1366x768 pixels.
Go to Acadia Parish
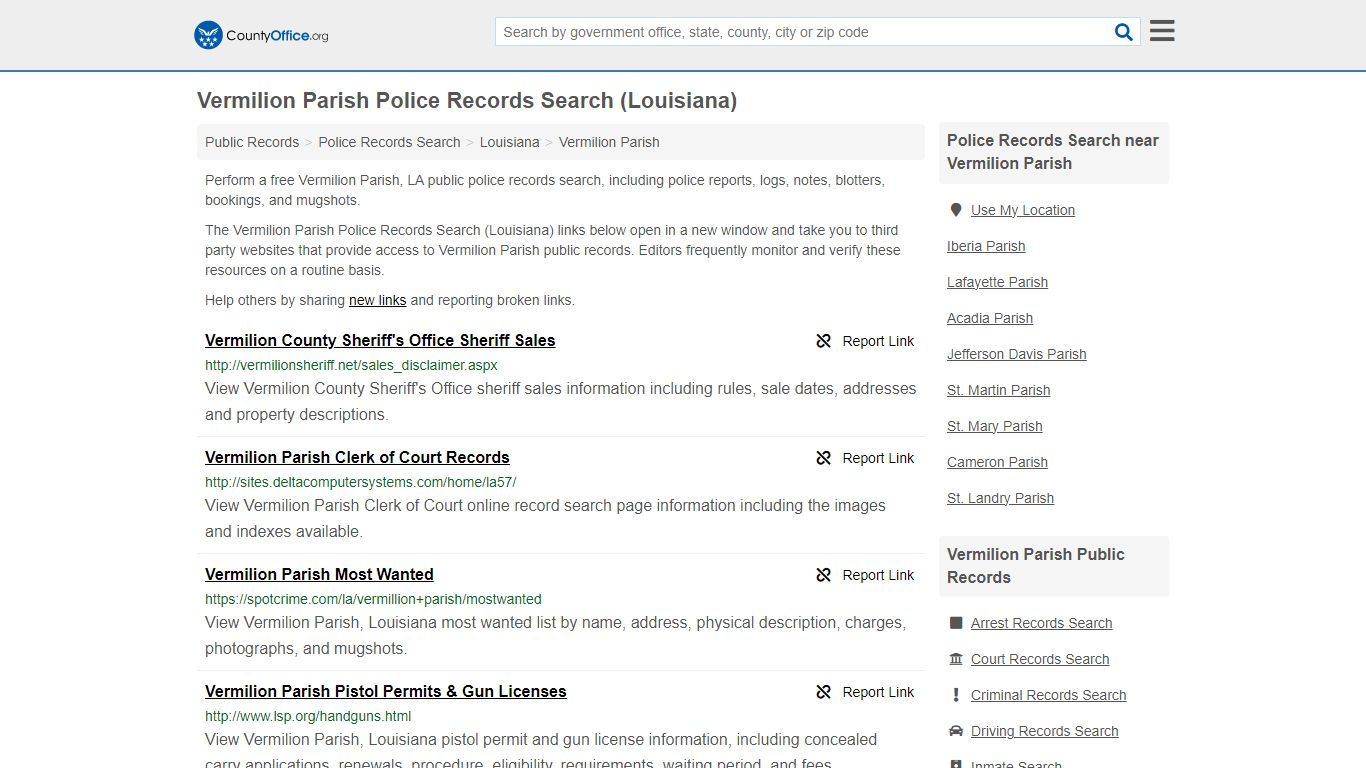click(x=990, y=318)
